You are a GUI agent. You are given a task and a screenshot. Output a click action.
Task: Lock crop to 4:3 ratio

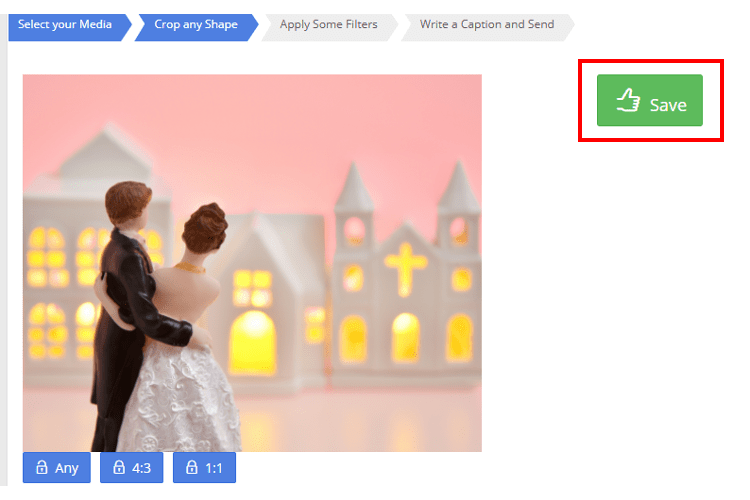point(132,467)
